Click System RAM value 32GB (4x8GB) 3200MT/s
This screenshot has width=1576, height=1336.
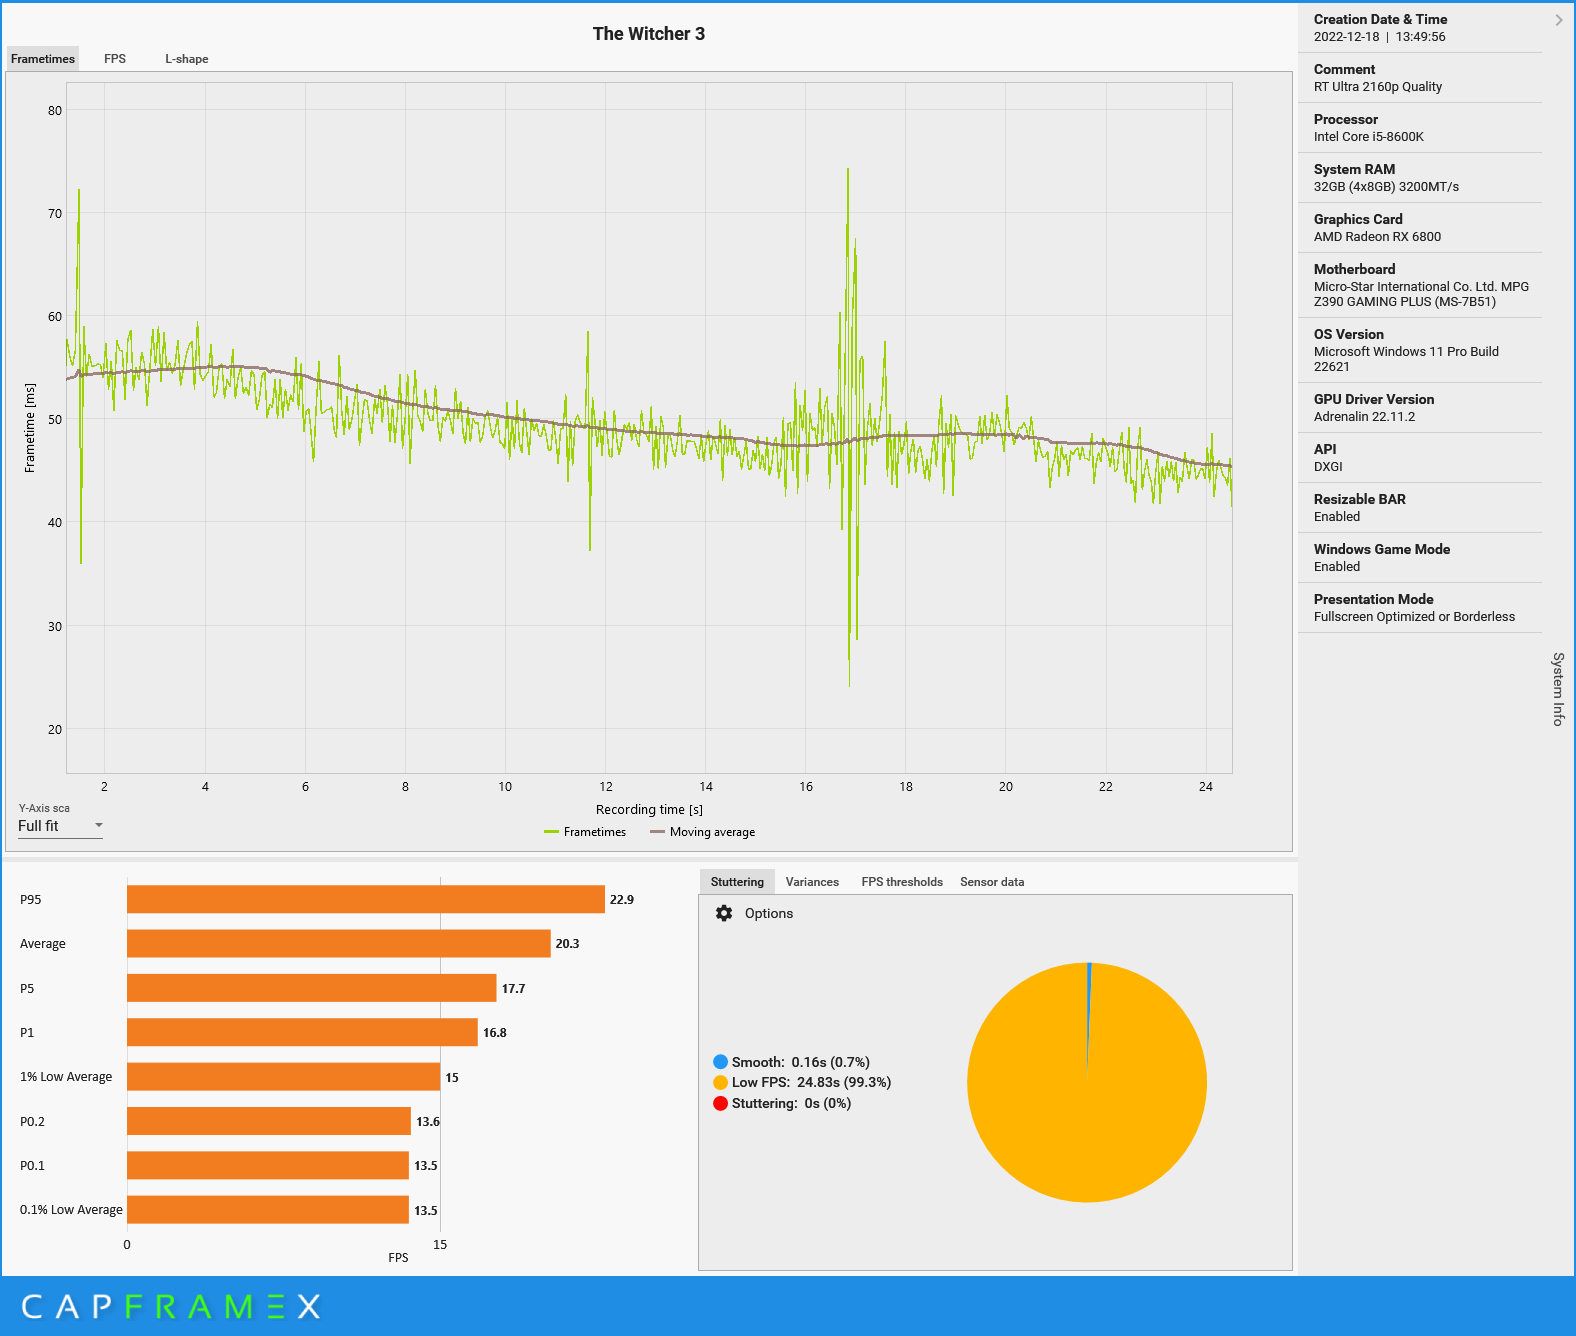[1386, 187]
